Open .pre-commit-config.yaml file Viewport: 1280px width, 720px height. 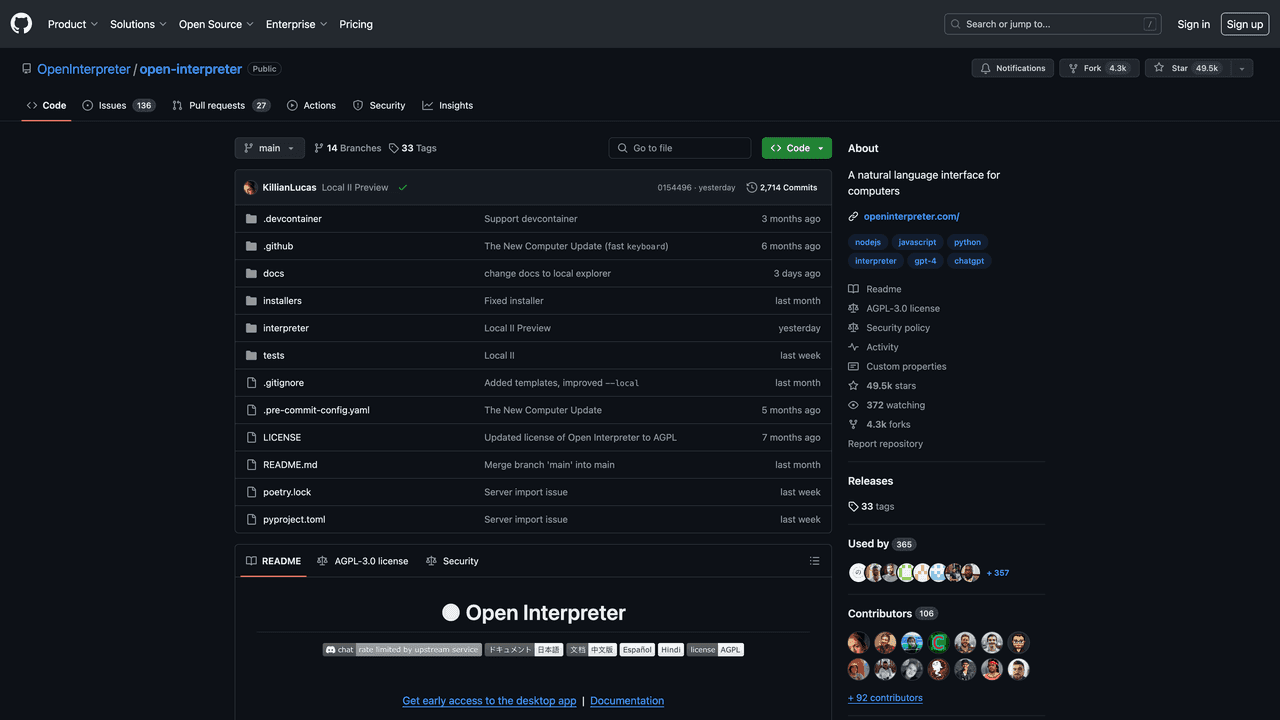point(316,410)
